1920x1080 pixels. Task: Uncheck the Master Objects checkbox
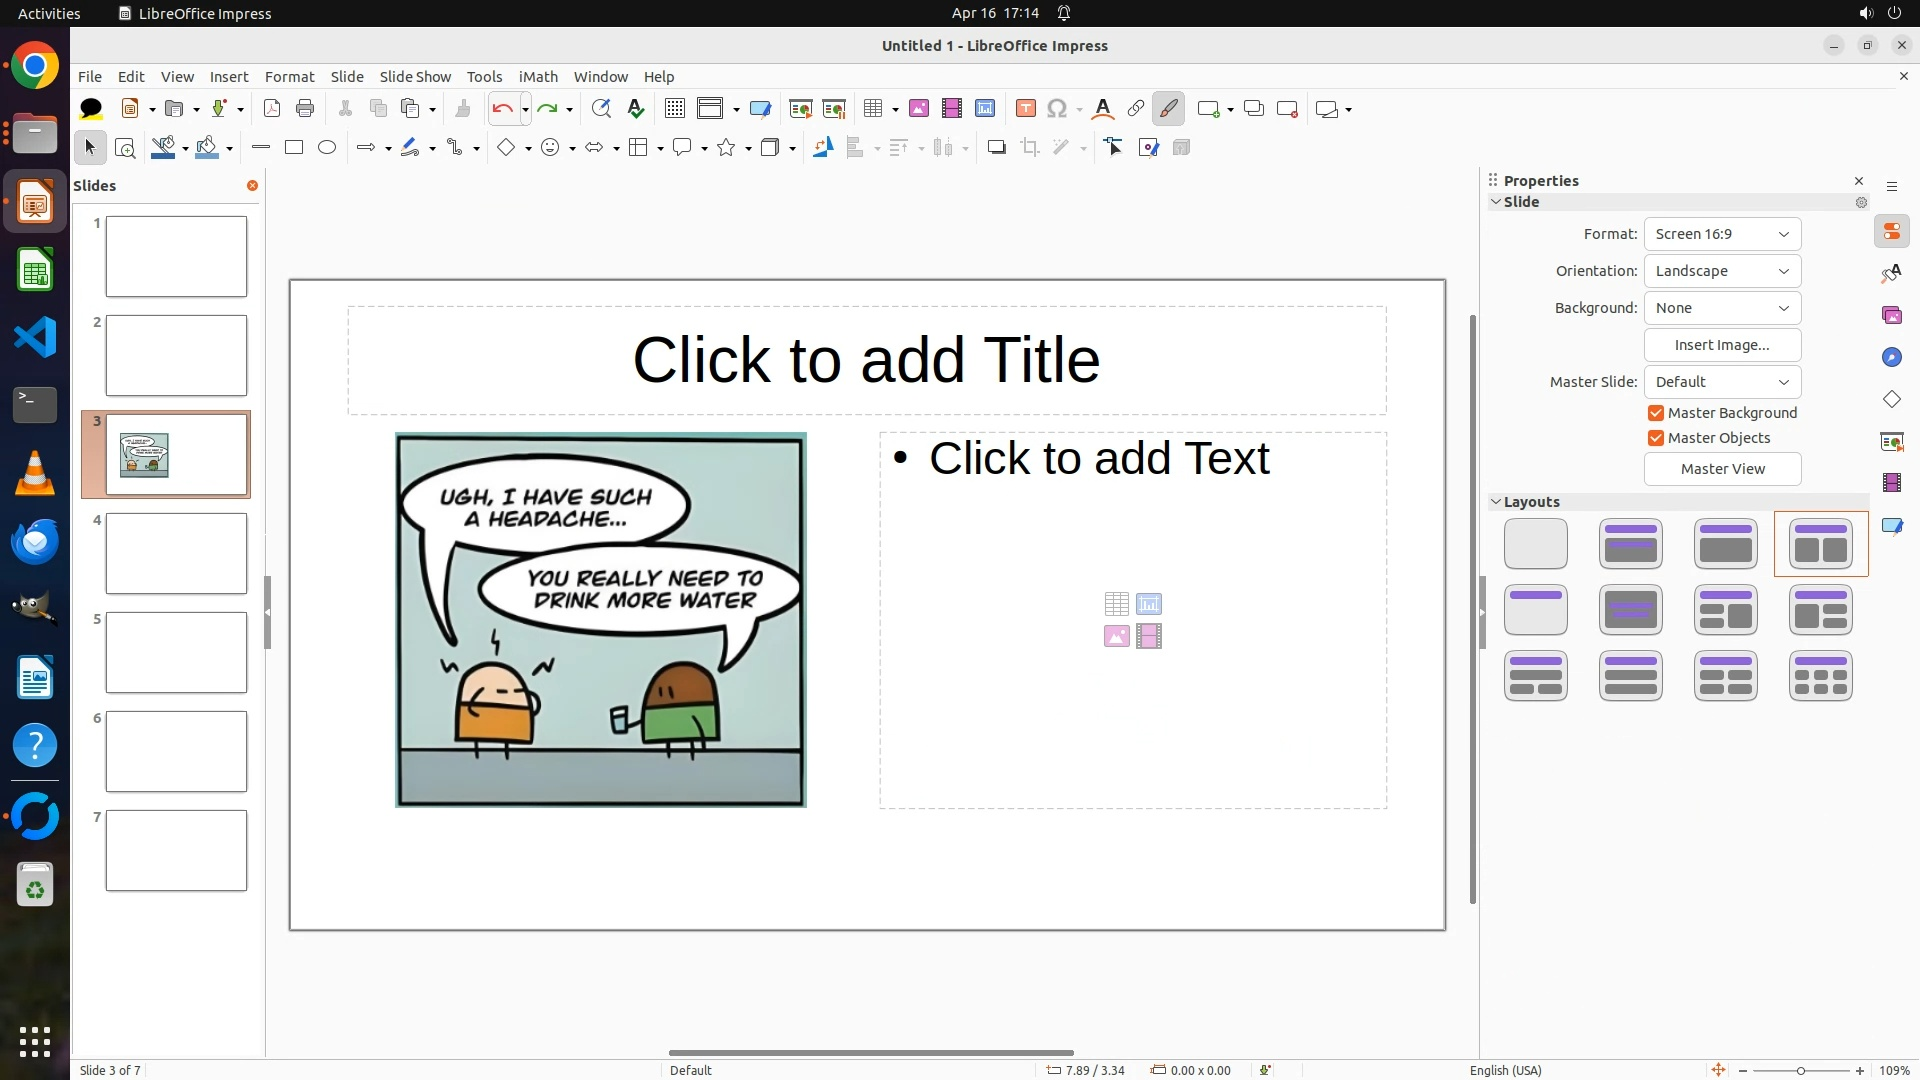pyautogui.click(x=1656, y=438)
